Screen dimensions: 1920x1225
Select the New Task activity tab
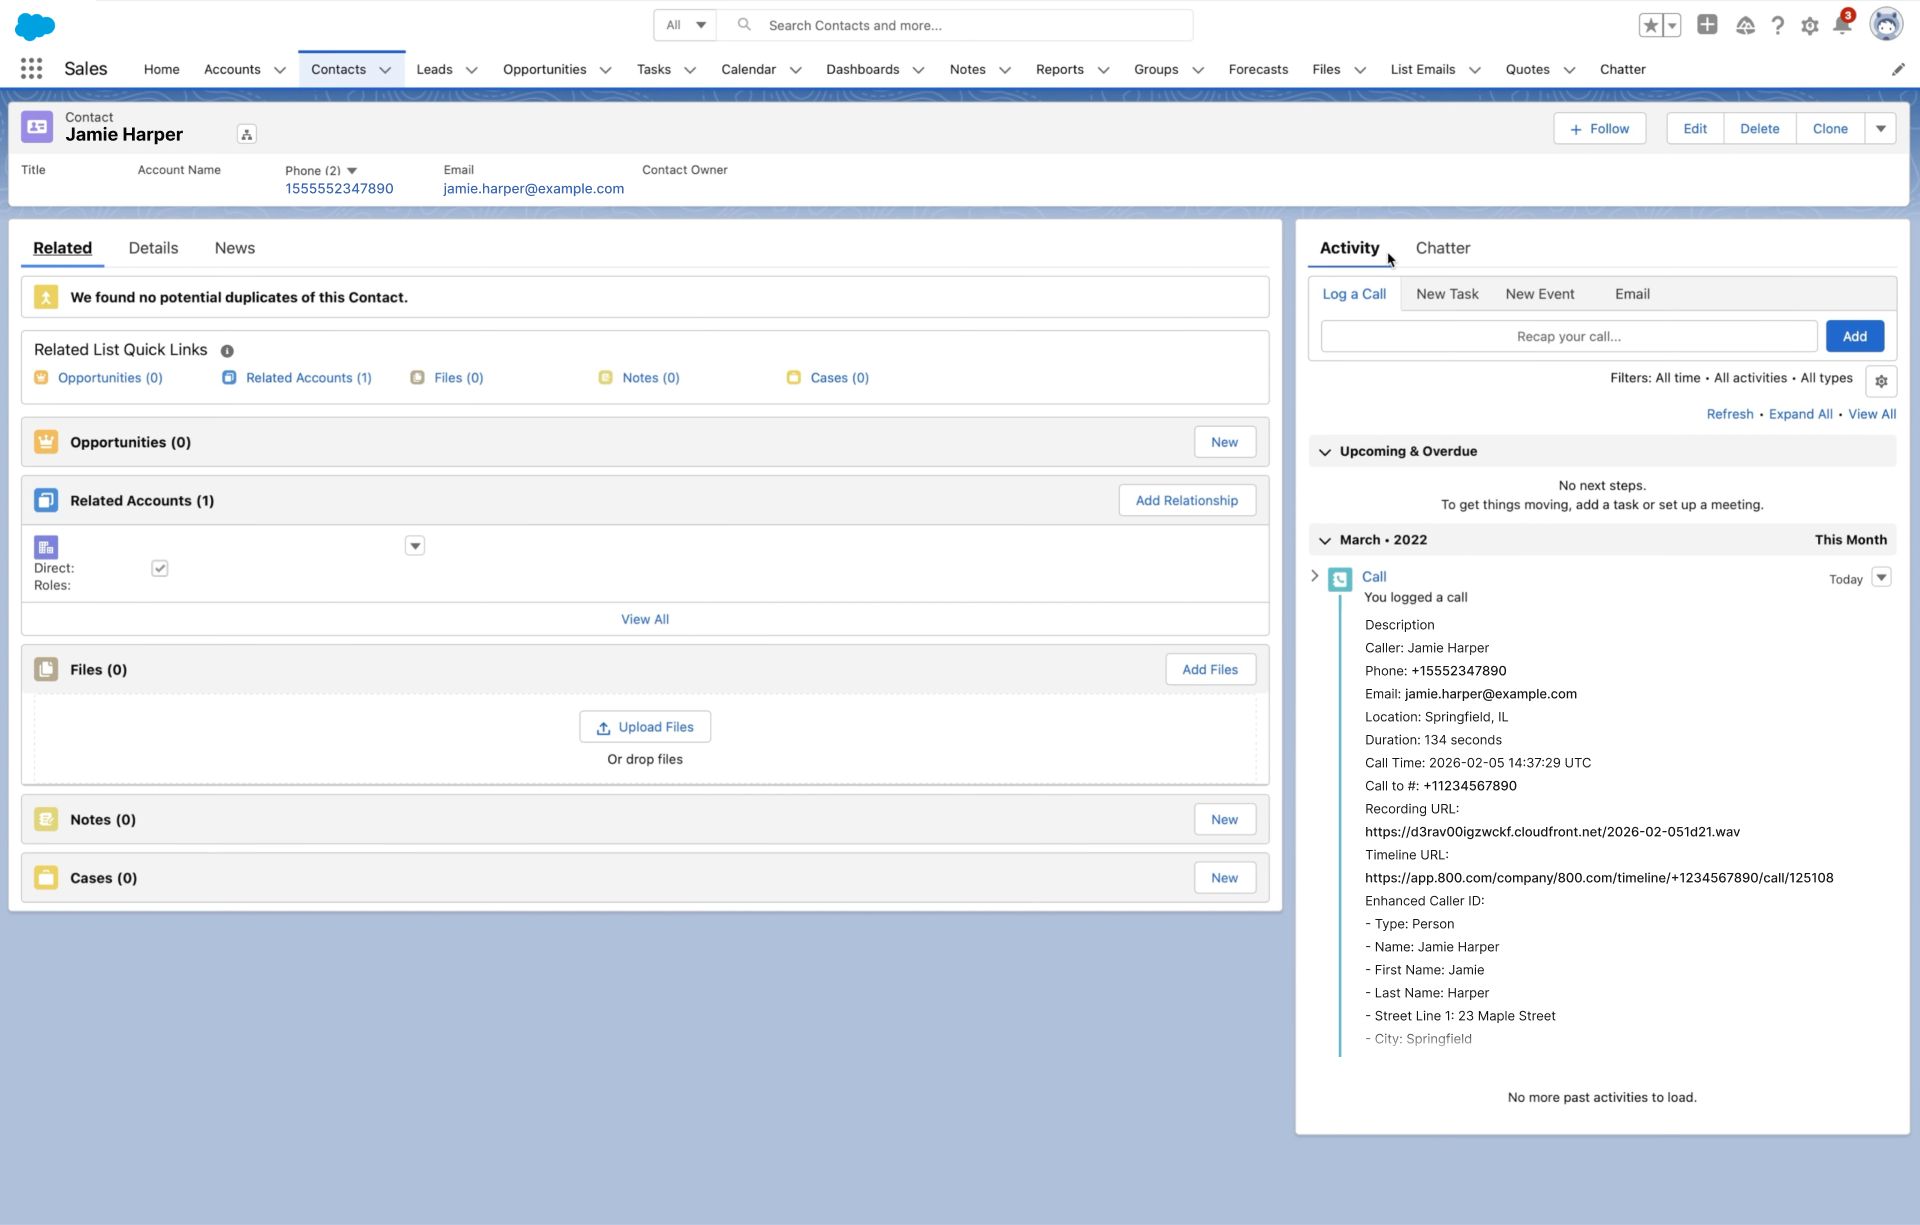point(1447,294)
